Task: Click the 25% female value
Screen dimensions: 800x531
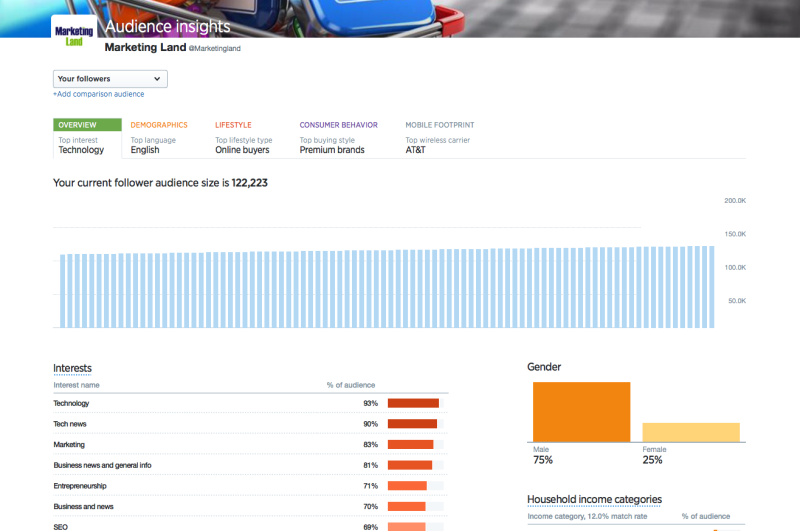Action: [x=652, y=460]
